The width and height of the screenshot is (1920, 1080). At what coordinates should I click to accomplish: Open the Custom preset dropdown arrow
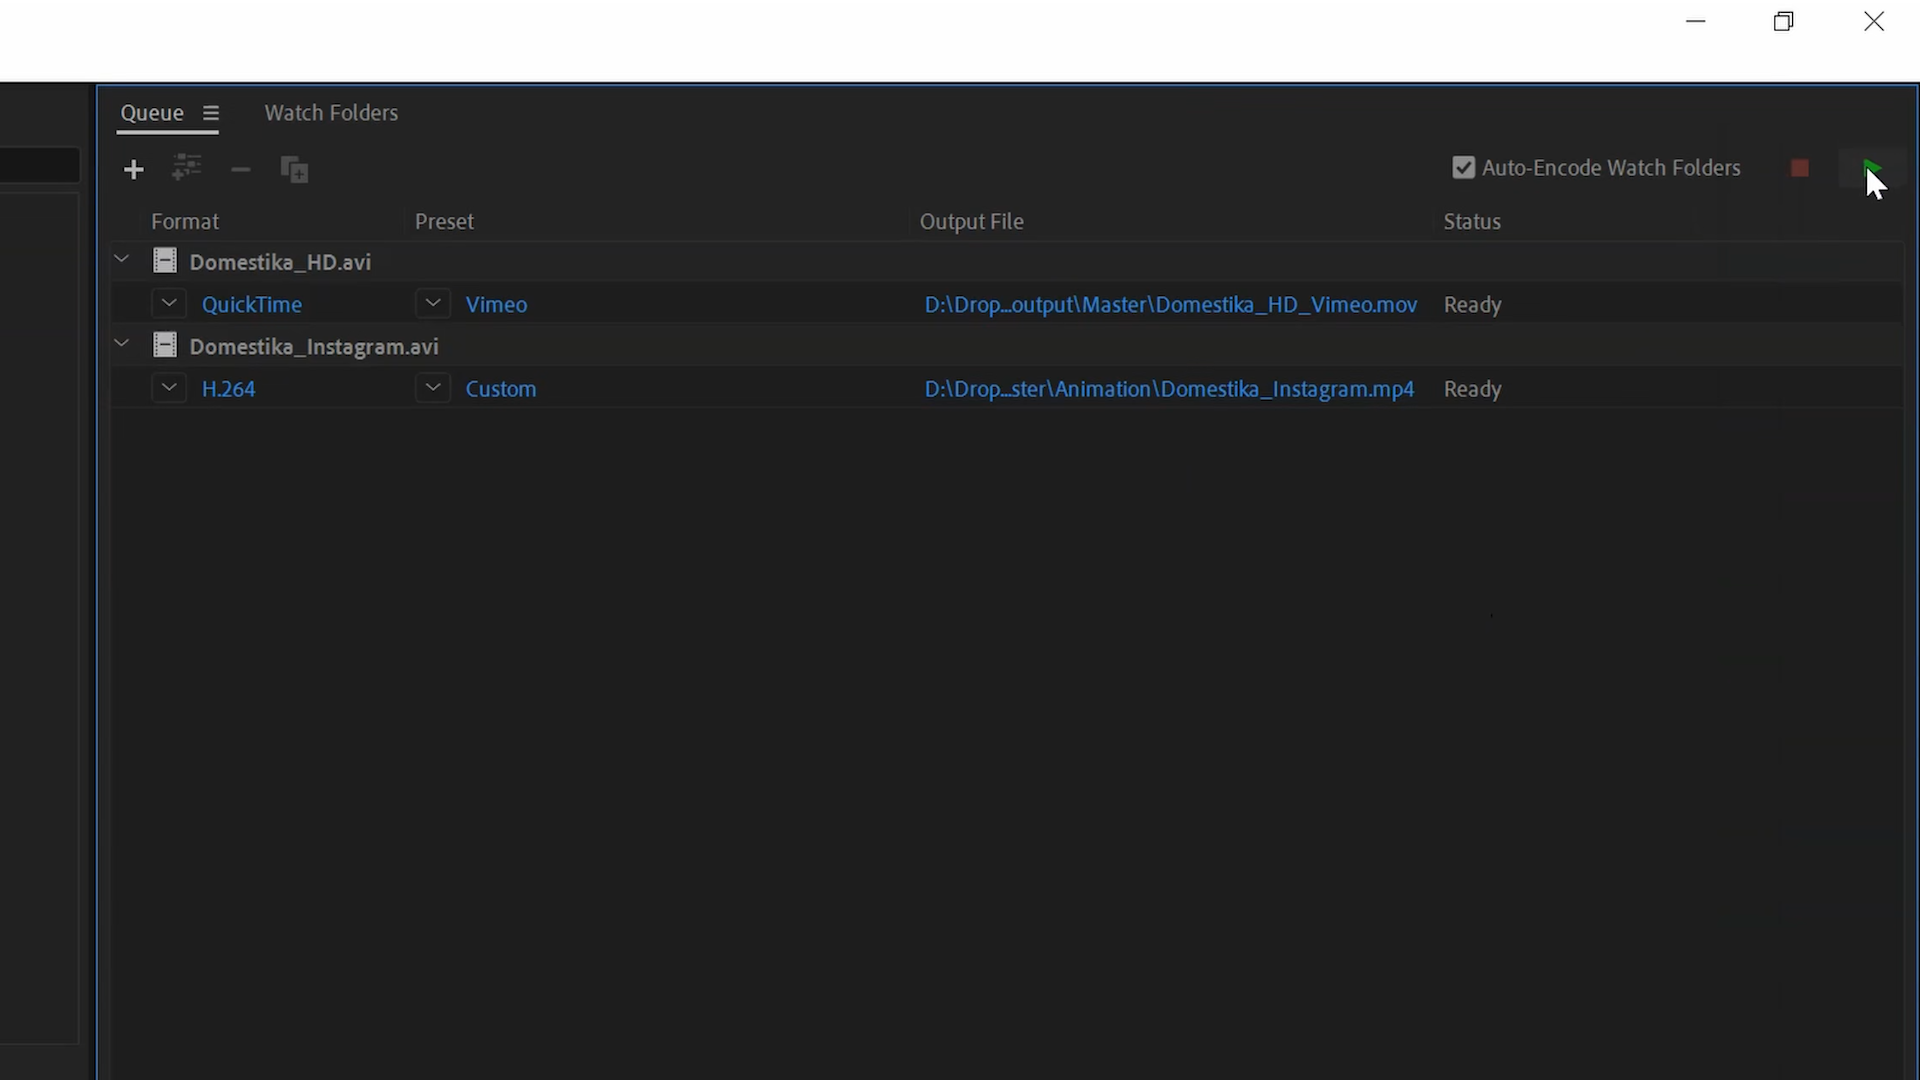click(433, 388)
